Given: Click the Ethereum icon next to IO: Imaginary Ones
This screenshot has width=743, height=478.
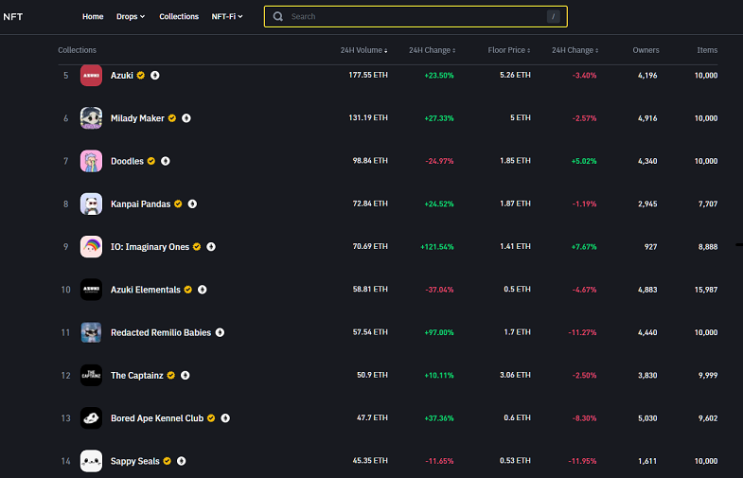Looking at the screenshot, I should [211, 247].
